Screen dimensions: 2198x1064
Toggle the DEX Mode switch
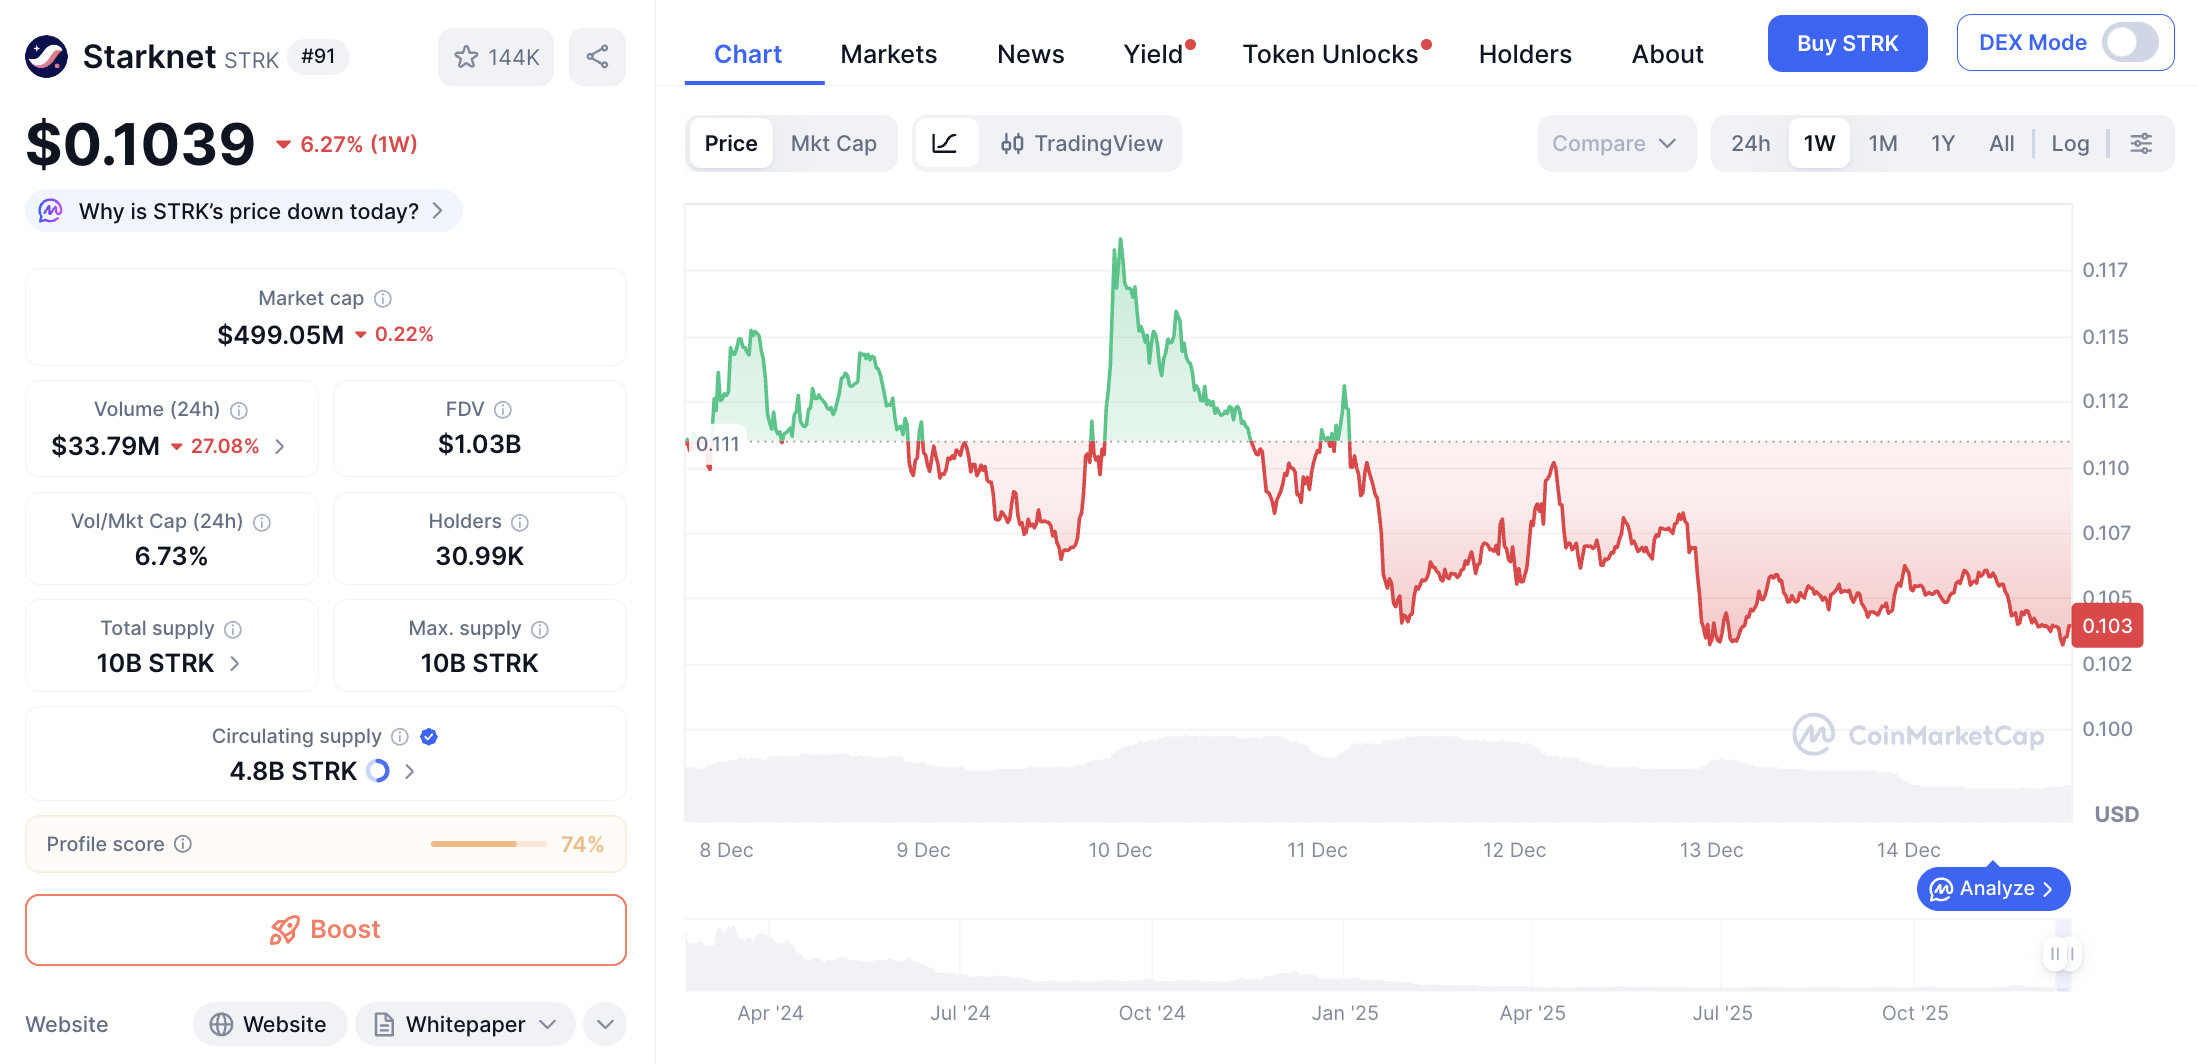tap(2129, 43)
